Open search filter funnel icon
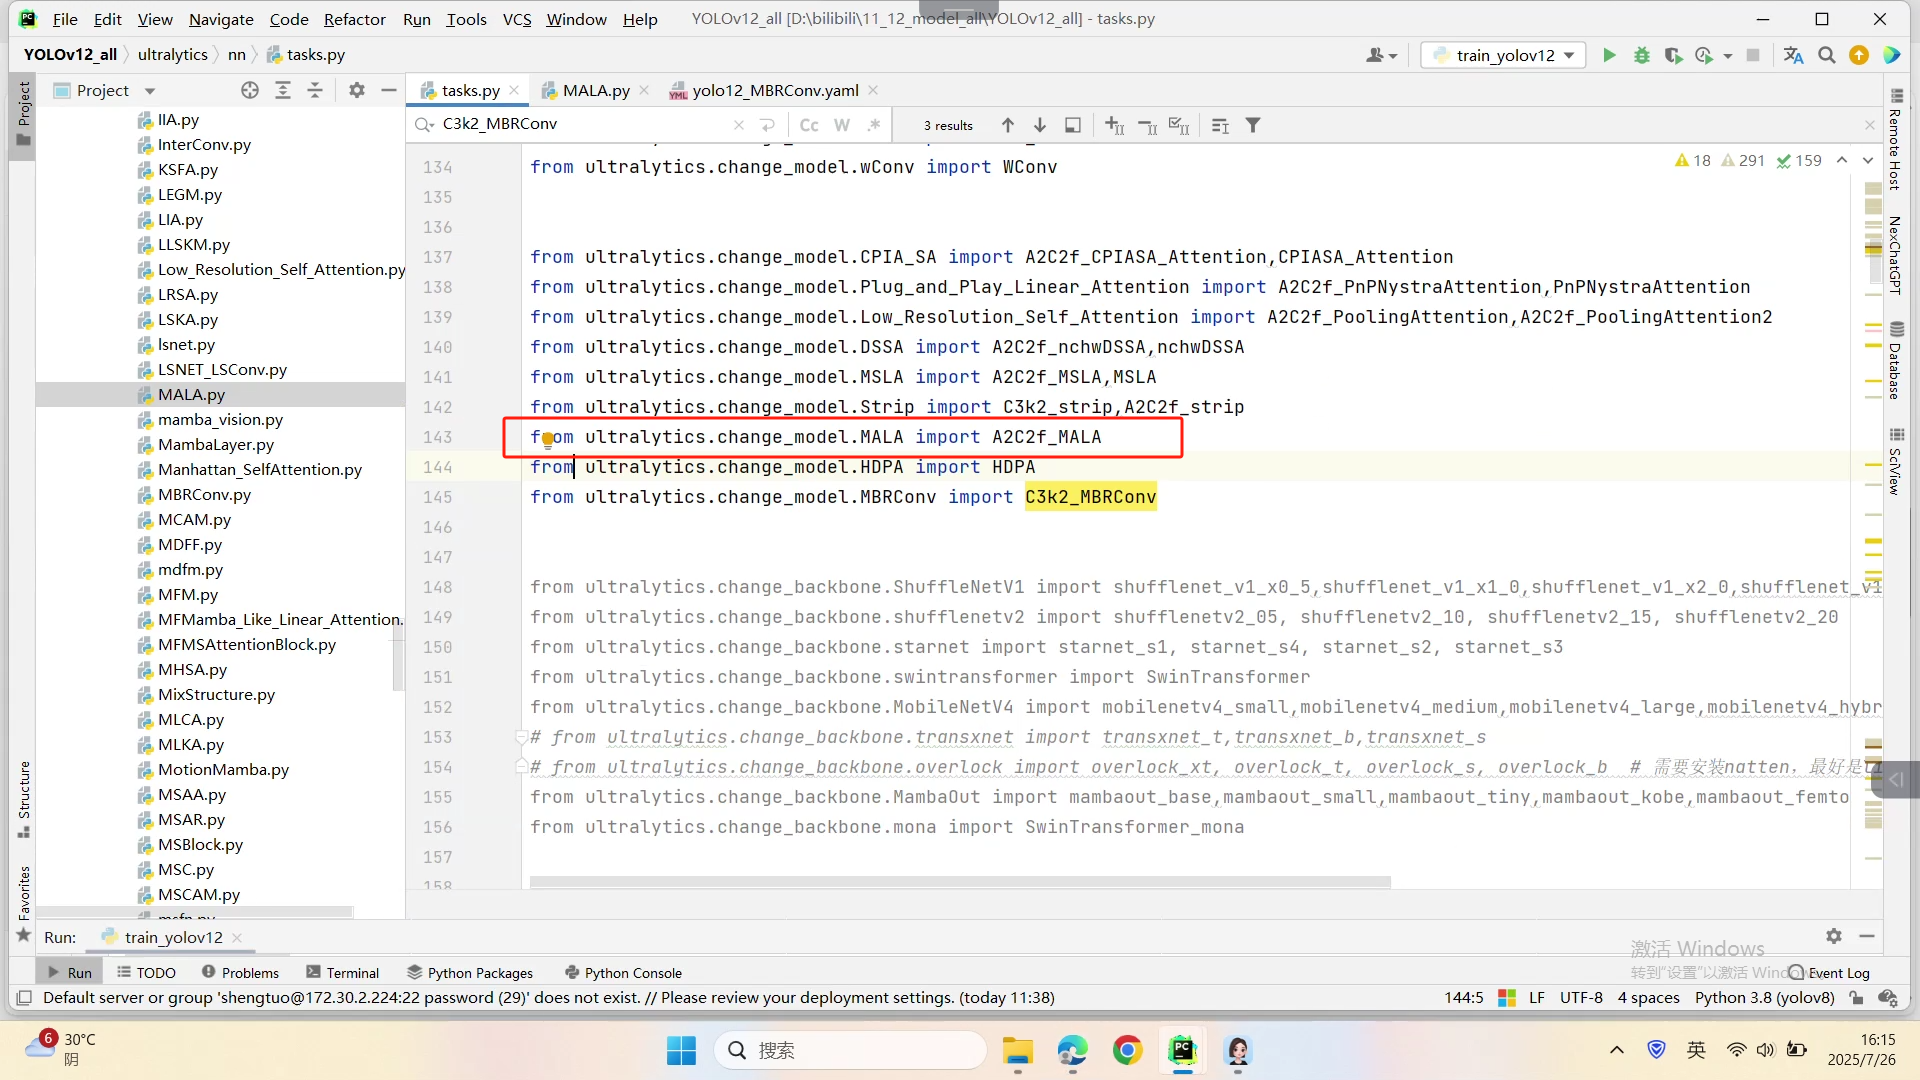 pyautogui.click(x=1253, y=125)
